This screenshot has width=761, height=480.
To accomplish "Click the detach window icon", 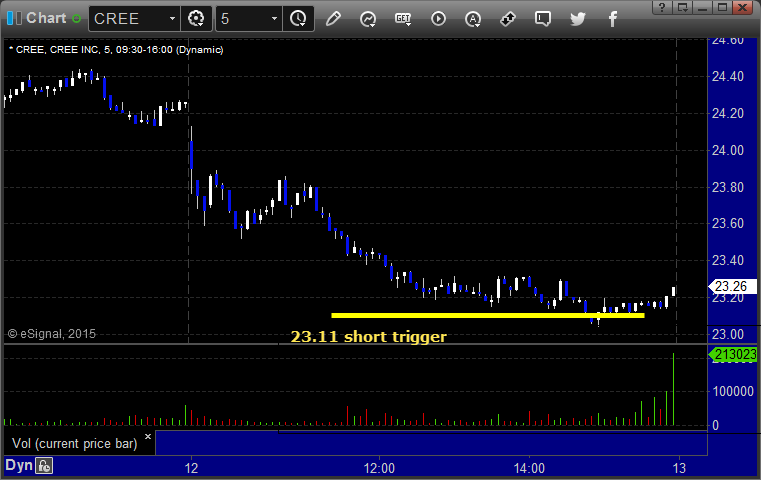I will click(682, 7).
